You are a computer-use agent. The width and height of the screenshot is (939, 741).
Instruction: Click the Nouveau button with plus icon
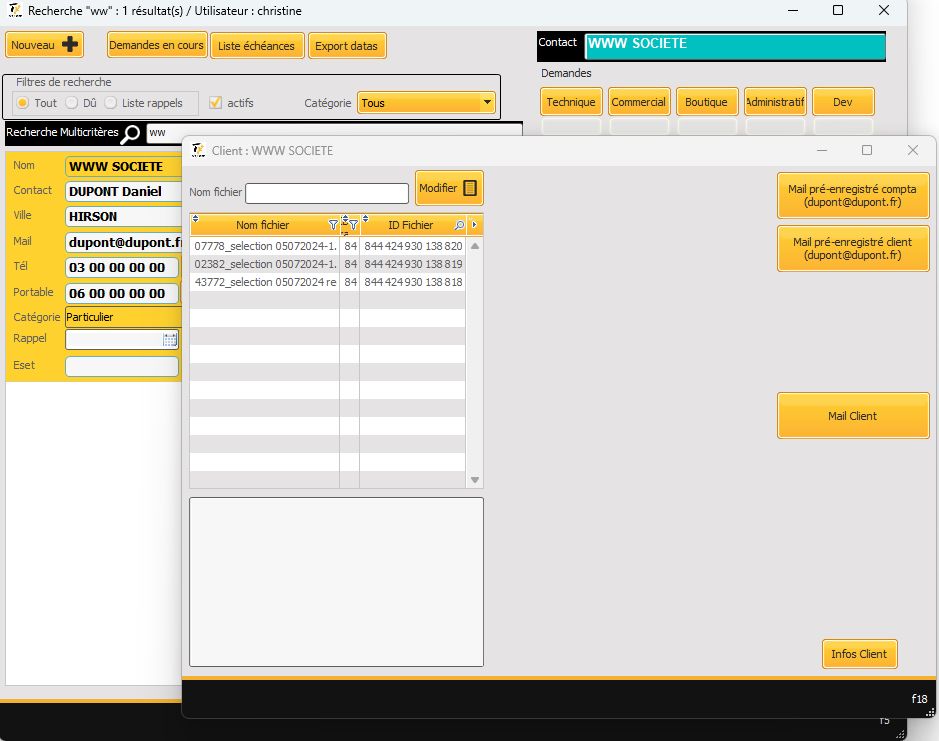coord(44,45)
